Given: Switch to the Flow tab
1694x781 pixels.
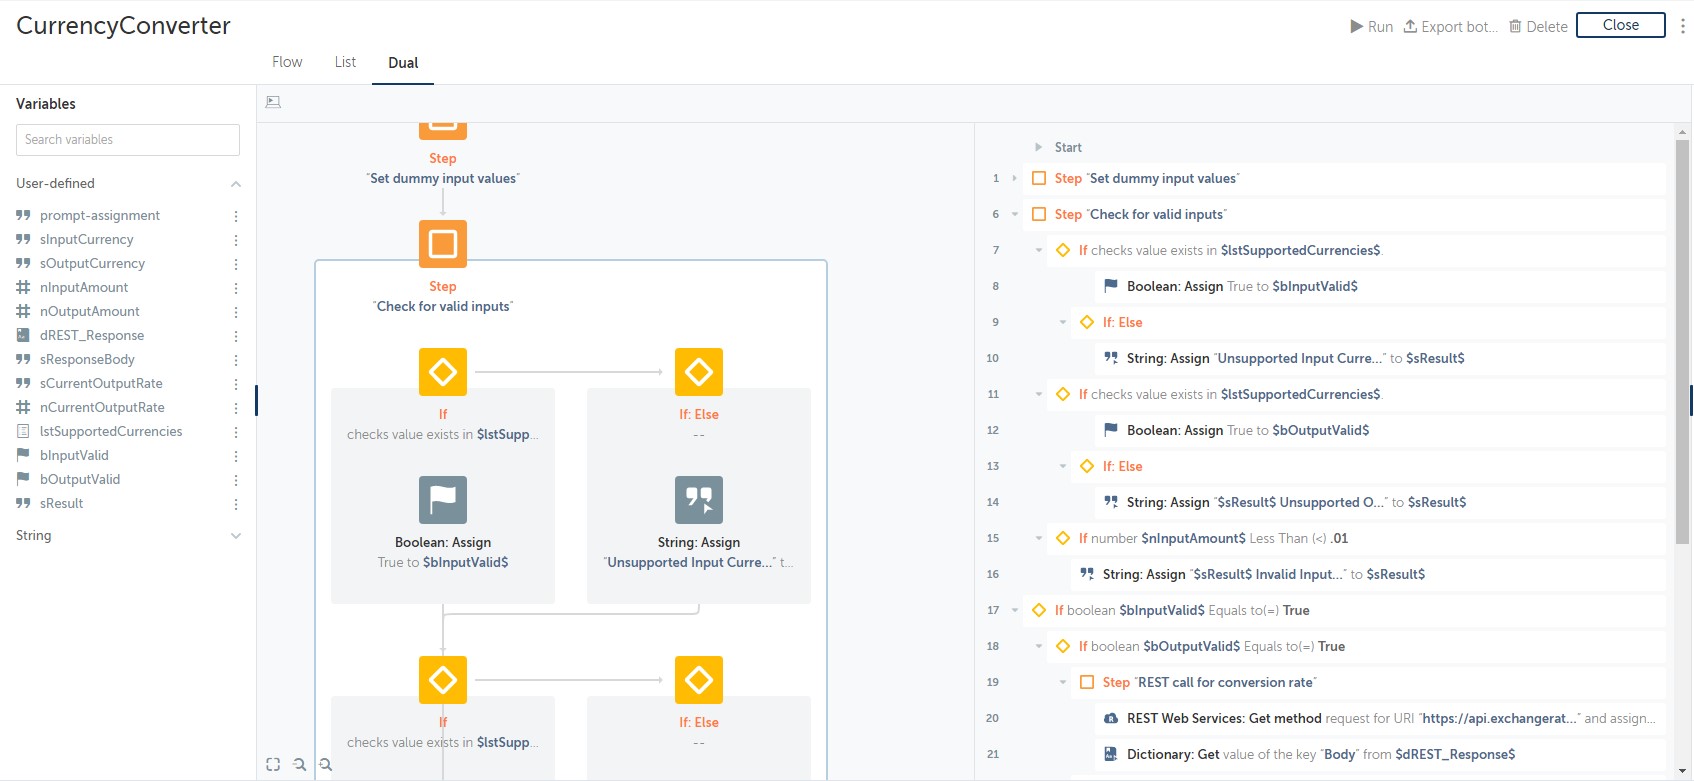Looking at the screenshot, I should pos(287,62).
